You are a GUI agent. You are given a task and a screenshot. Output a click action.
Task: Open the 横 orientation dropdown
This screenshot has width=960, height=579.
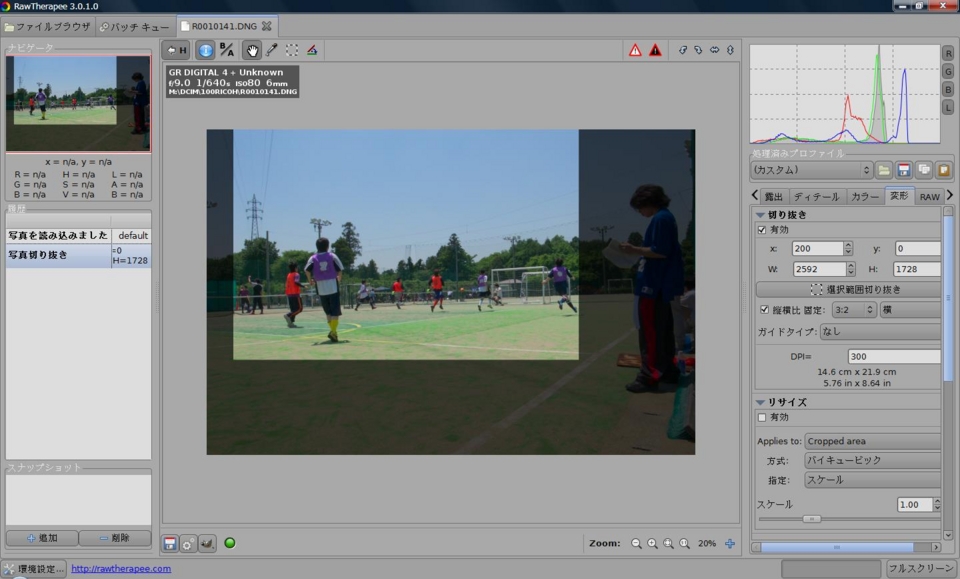tap(910, 310)
